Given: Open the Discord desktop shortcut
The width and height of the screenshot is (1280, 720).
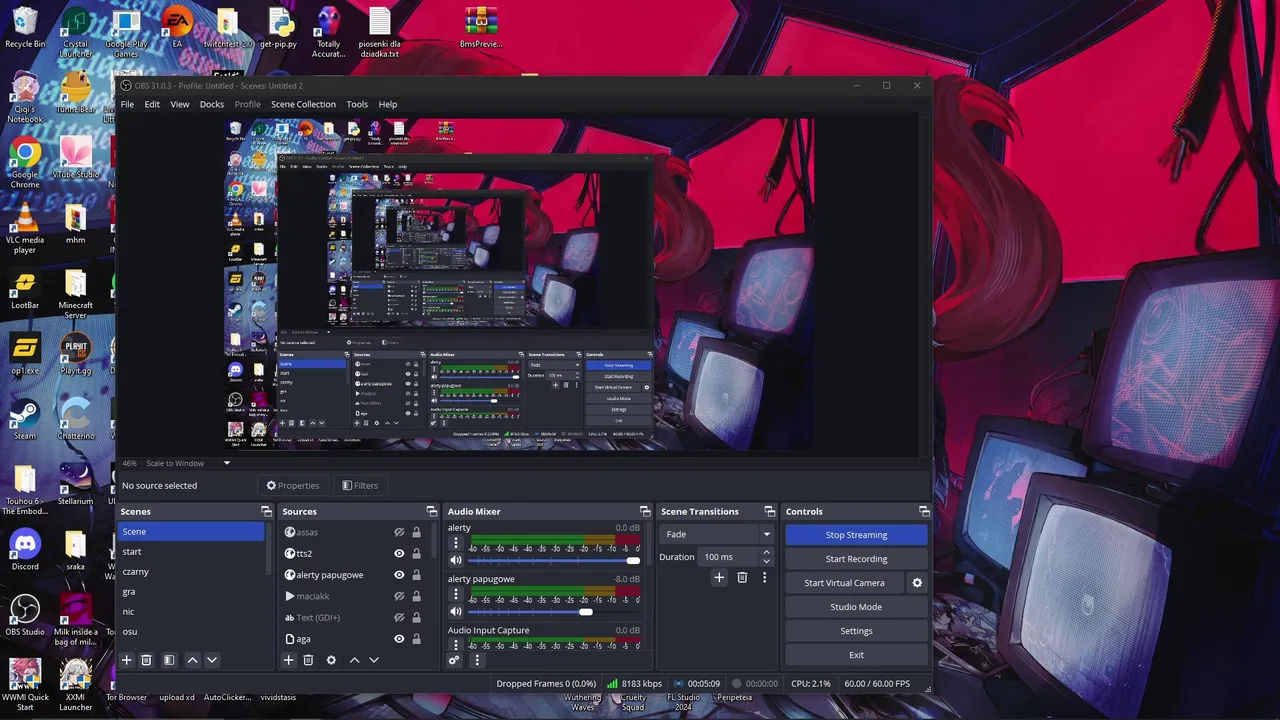Looking at the screenshot, I should tap(25, 550).
